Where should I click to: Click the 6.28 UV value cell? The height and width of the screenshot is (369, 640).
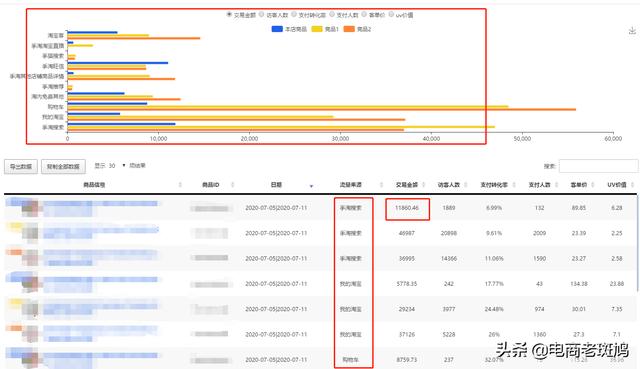(617, 208)
